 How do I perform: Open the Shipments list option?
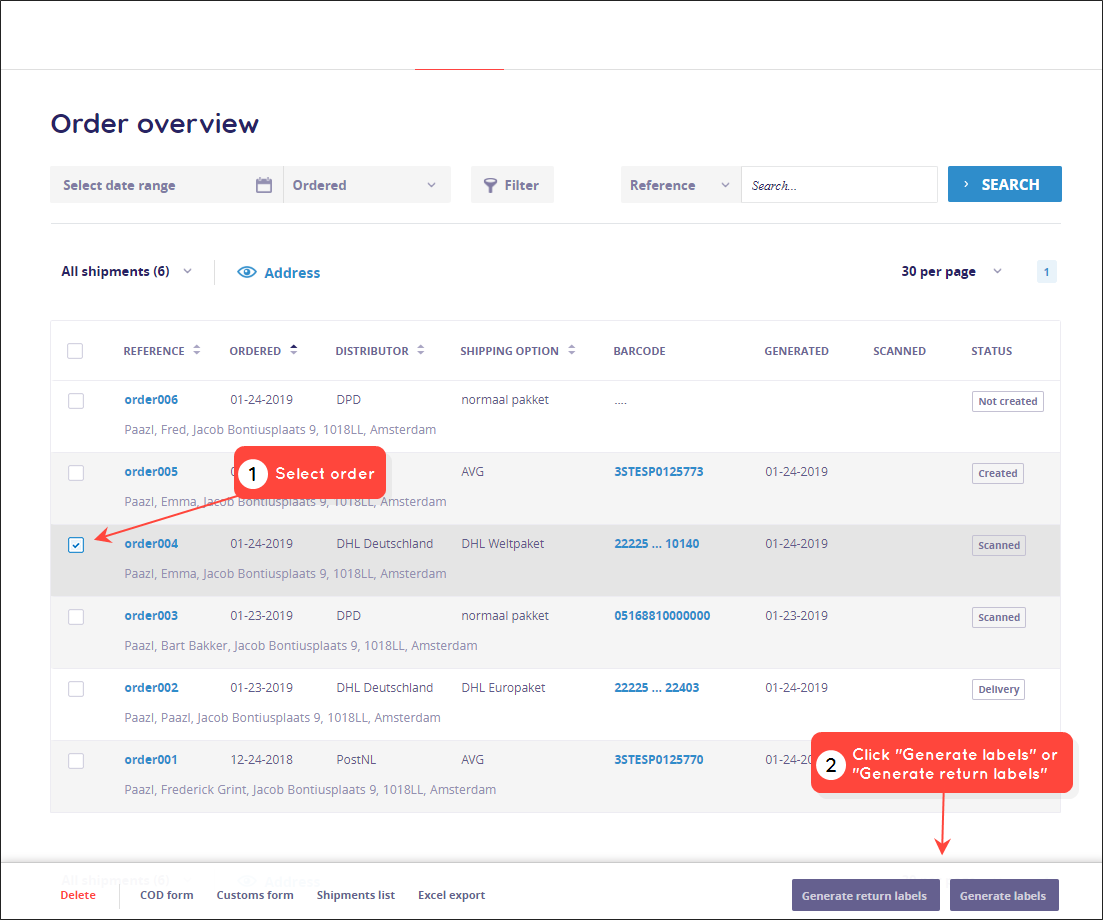point(356,895)
